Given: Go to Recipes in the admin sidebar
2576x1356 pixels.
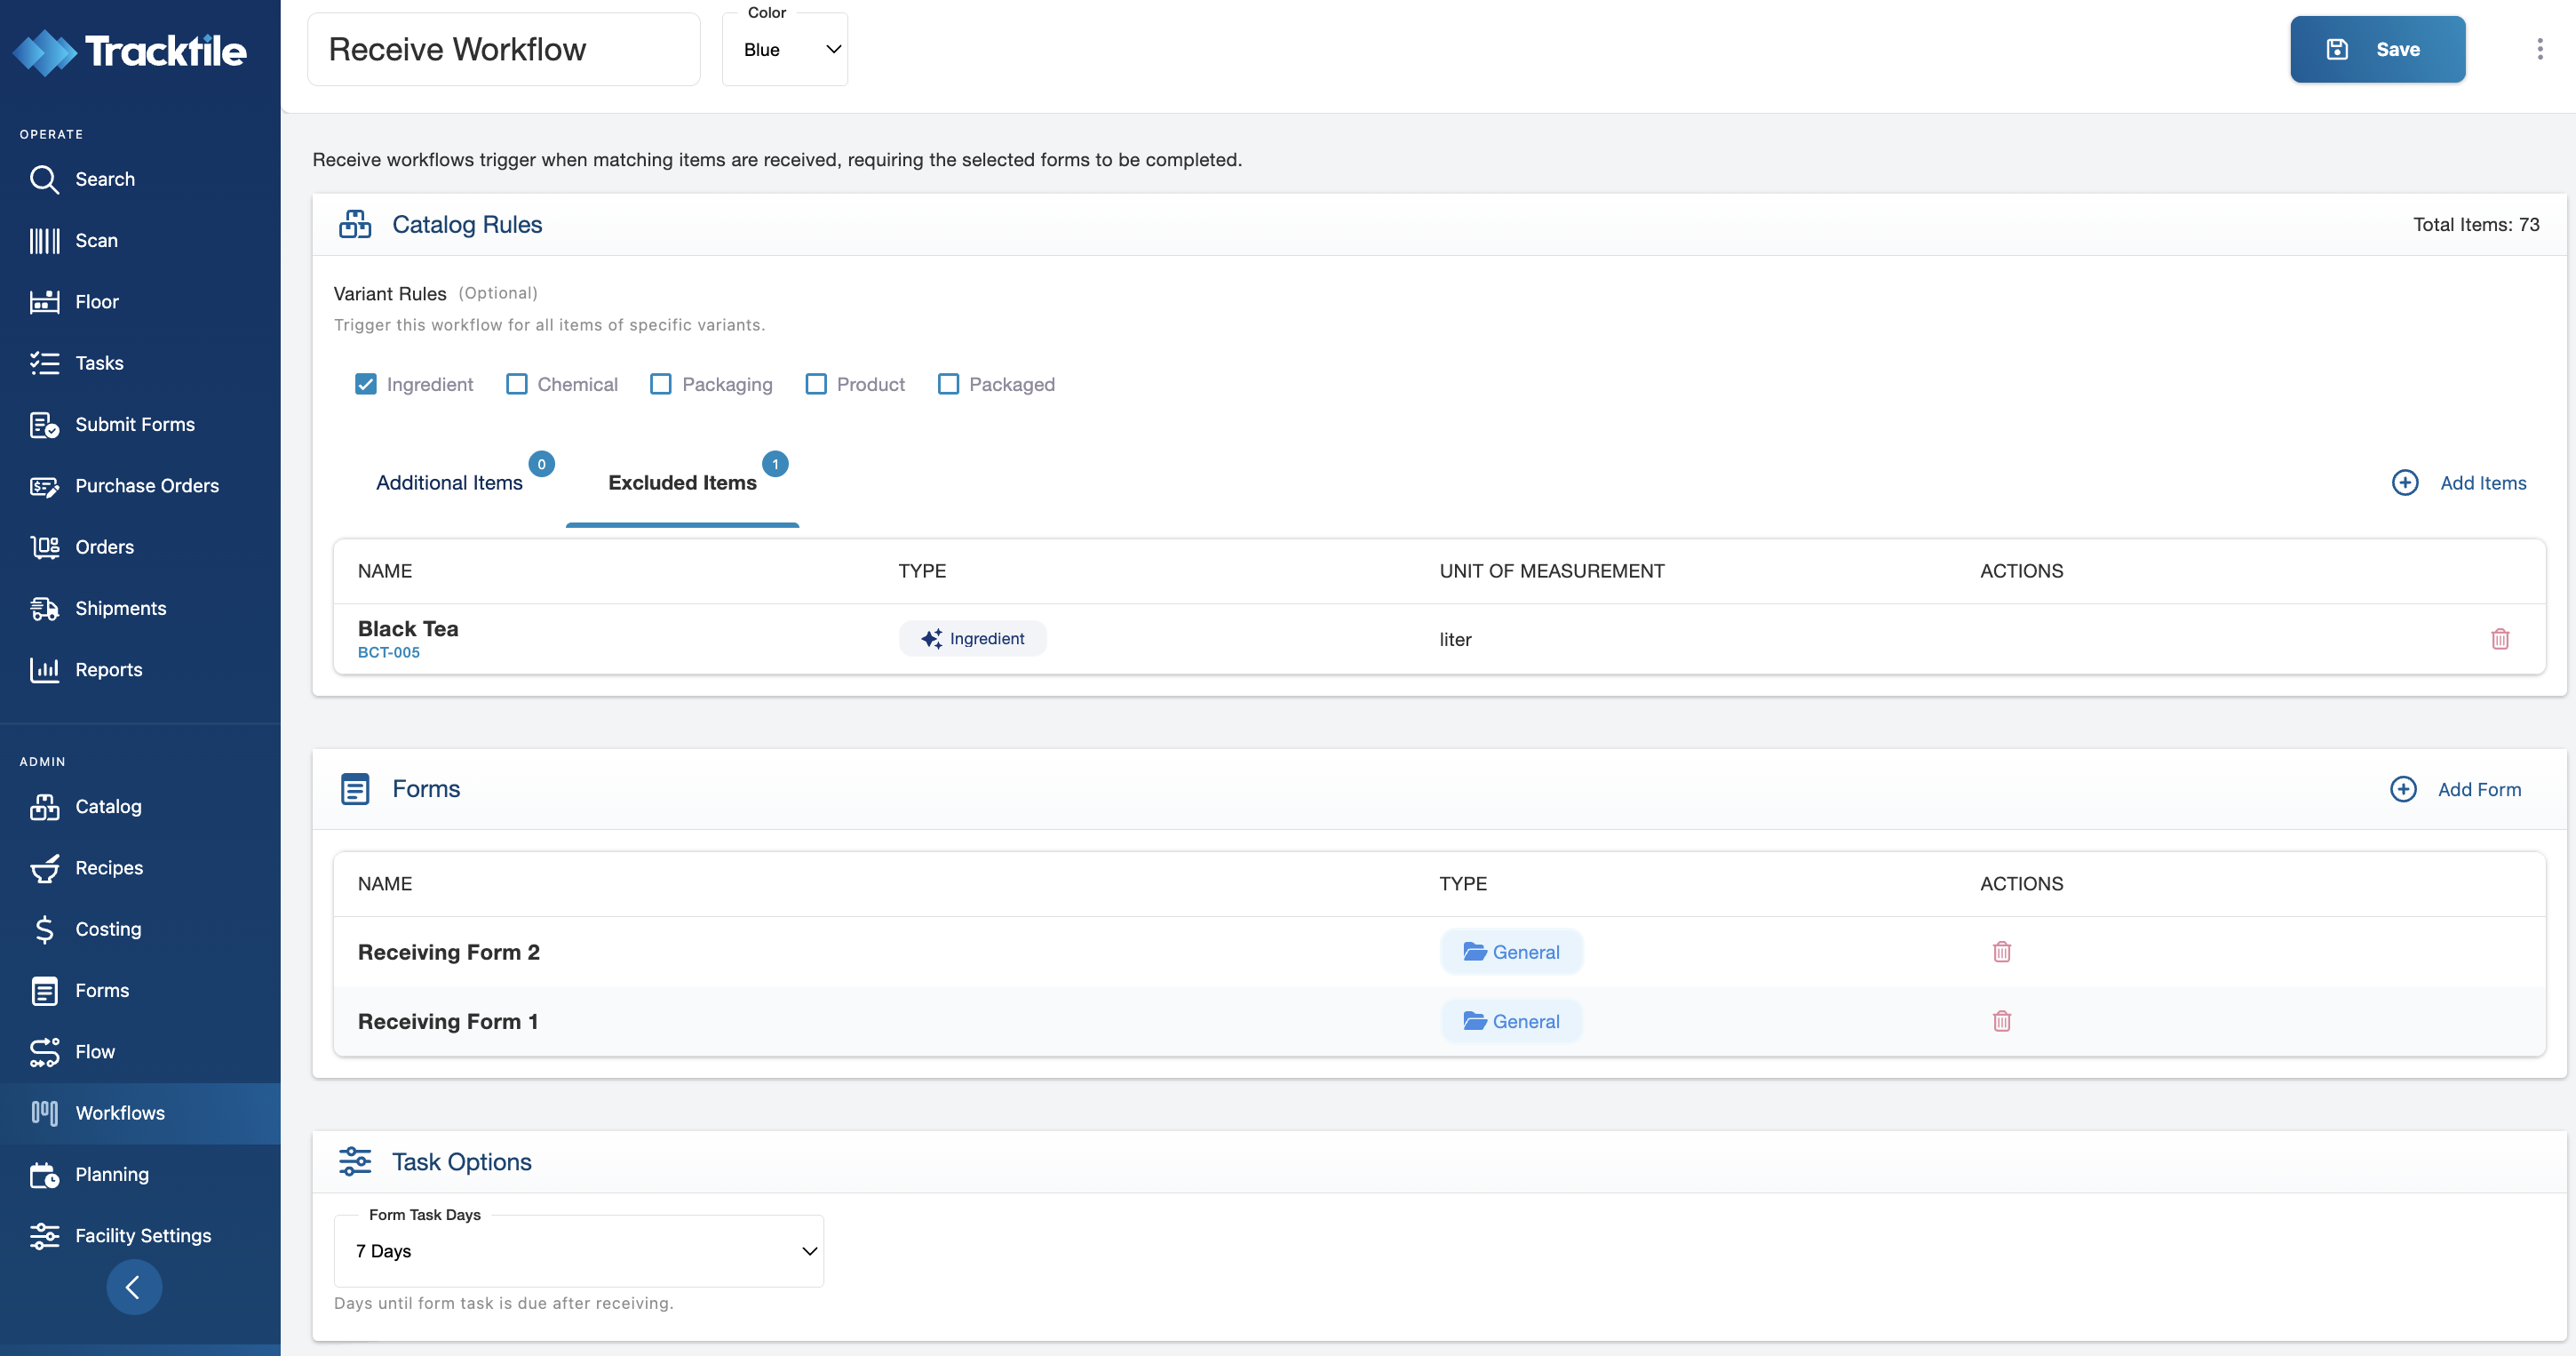Looking at the screenshot, I should 108,867.
